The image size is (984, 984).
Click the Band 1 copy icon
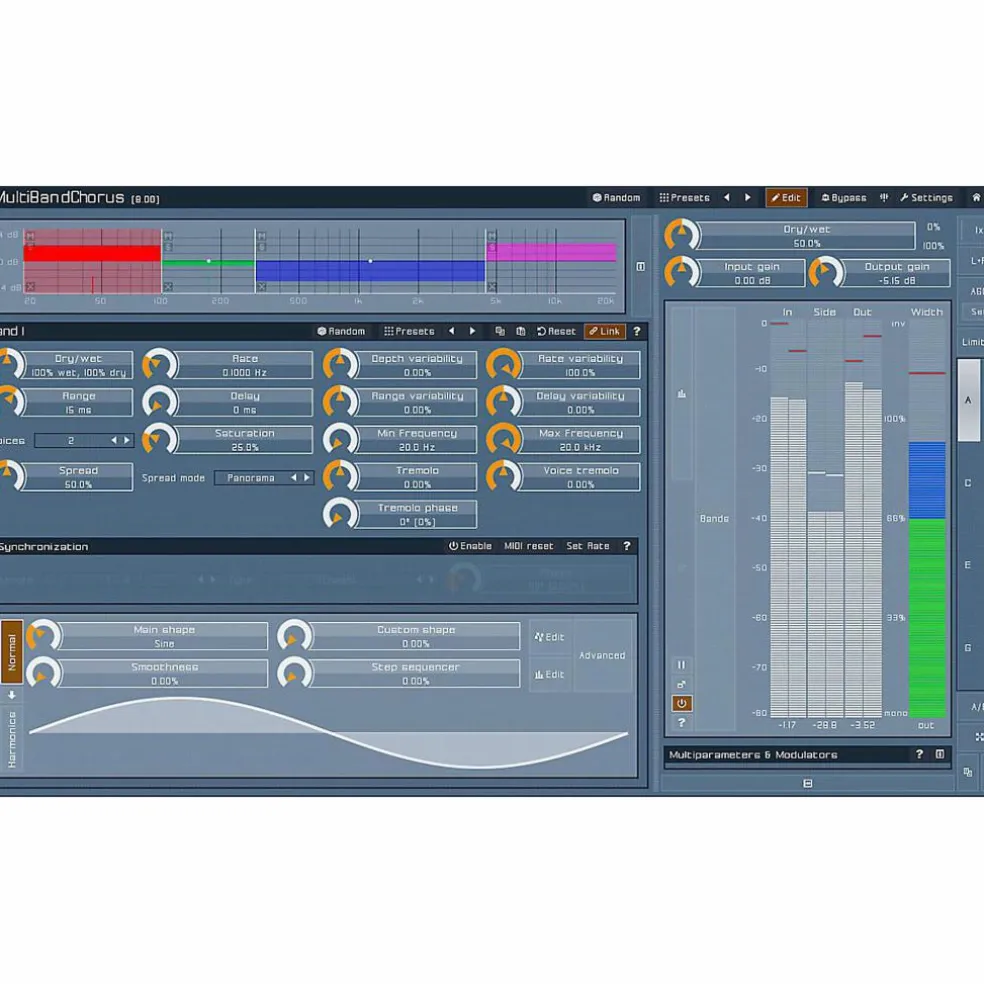click(500, 331)
